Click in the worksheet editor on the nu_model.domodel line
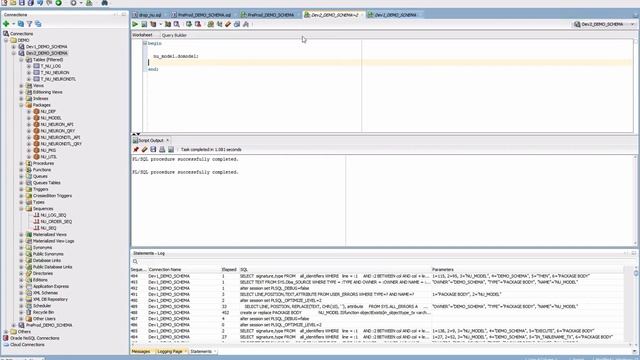The image size is (640, 360). click(176, 56)
